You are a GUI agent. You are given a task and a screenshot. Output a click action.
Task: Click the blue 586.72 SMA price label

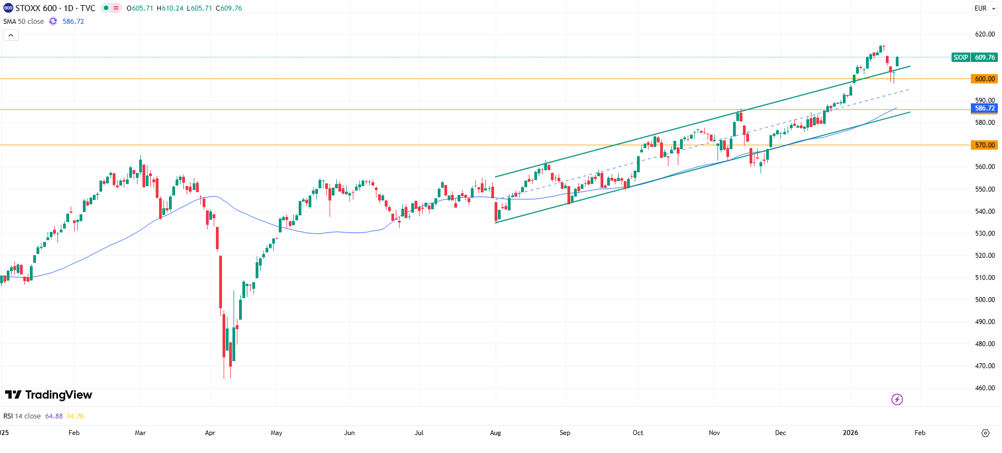984,108
